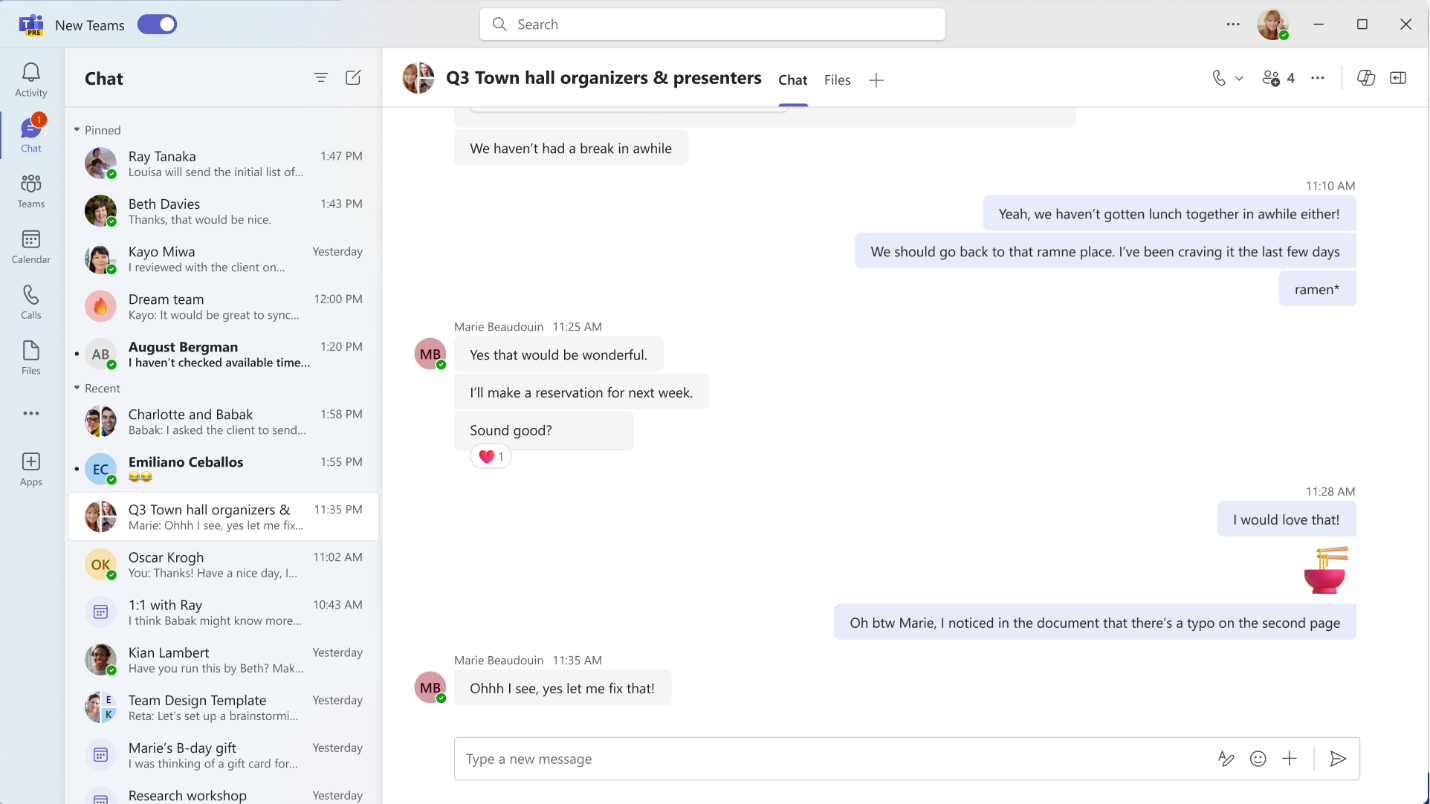
Task: Click the Search box at the top
Action: click(x=712, y=25)
